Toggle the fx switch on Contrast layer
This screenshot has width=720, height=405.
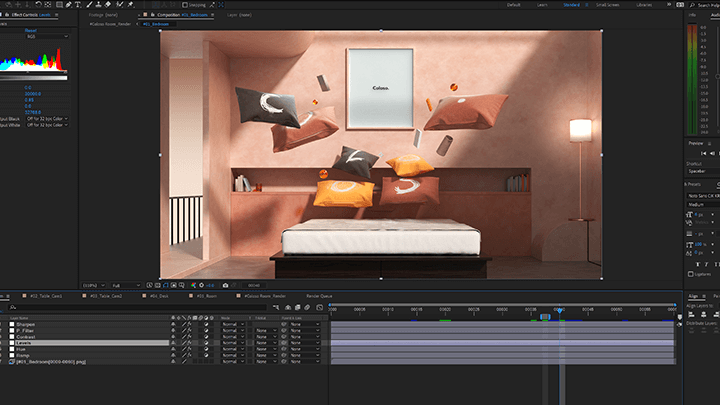click(189, 337)
